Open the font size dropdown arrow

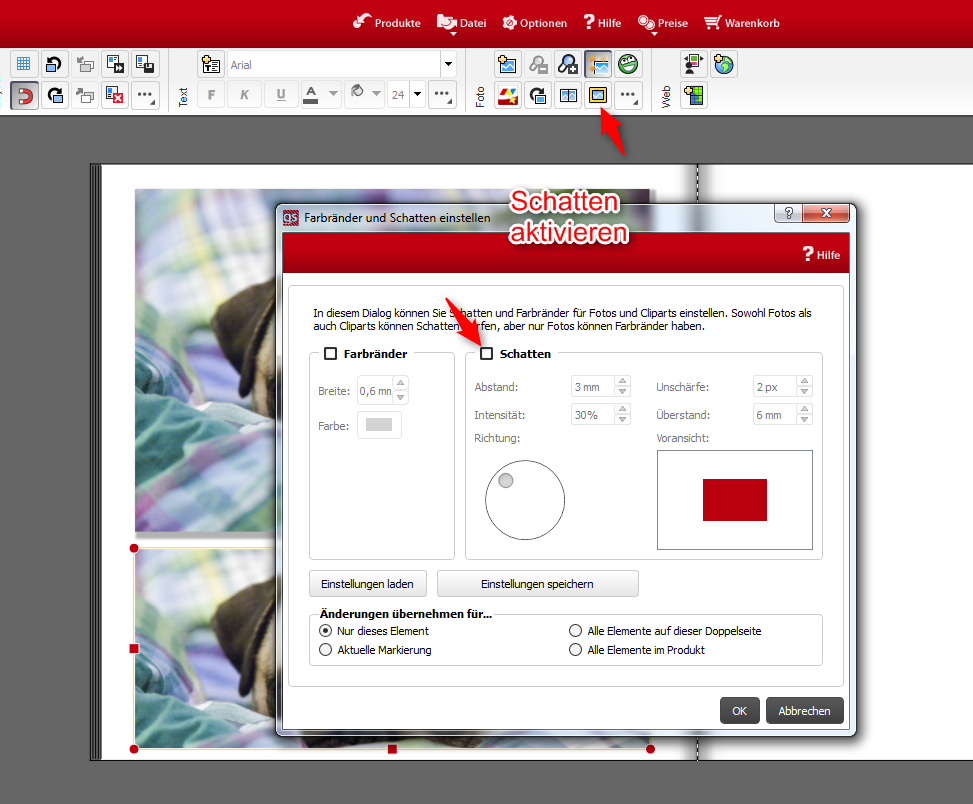(x=417, y=95)
